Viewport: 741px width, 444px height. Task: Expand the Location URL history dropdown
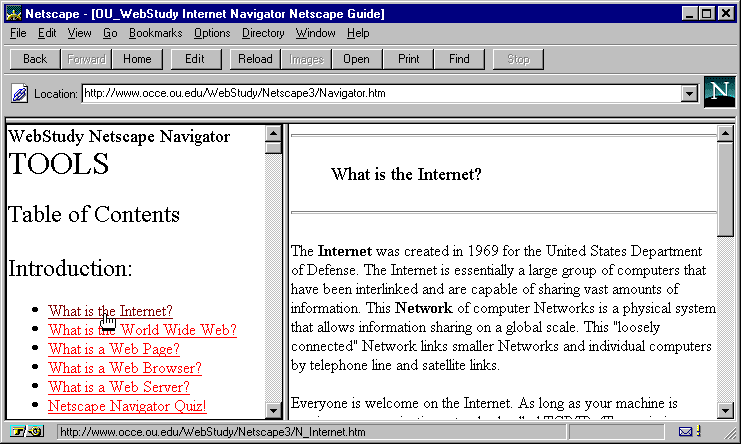pyautogui.click(x=688, y=93)
